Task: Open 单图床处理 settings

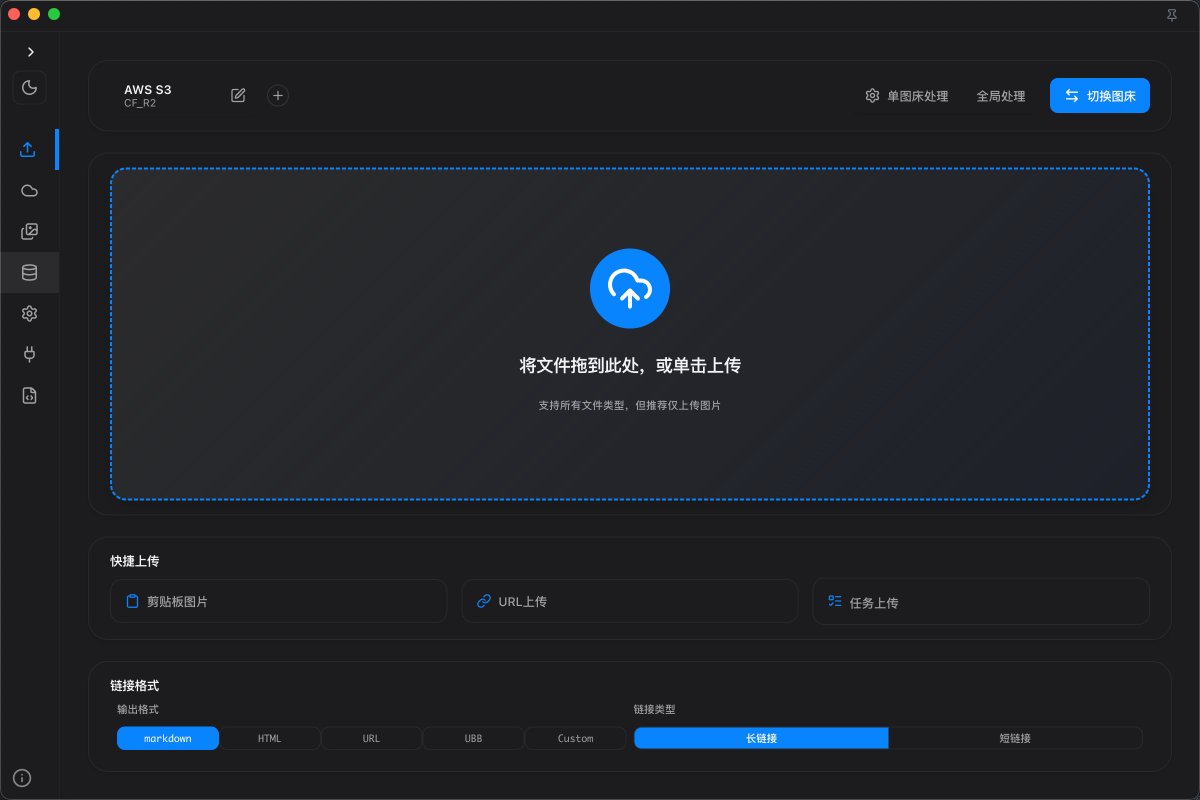Action: pyautogui.click(x=907, y=96)
